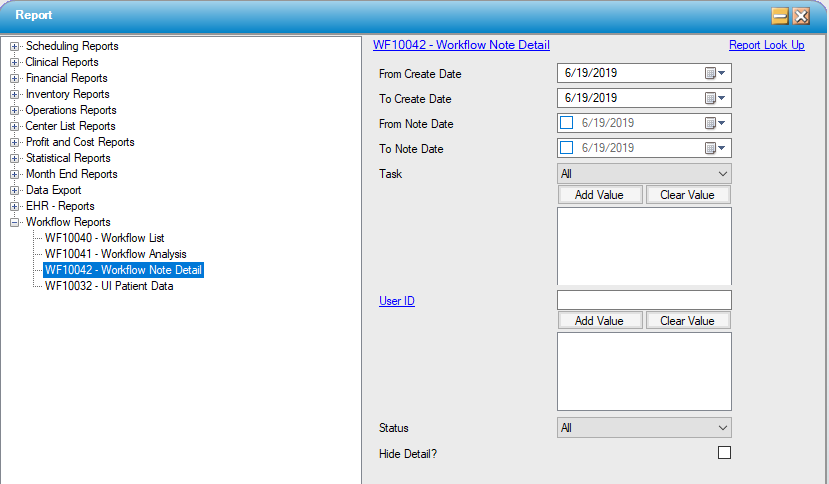Open the Report Look Up link

coord(766,45)
